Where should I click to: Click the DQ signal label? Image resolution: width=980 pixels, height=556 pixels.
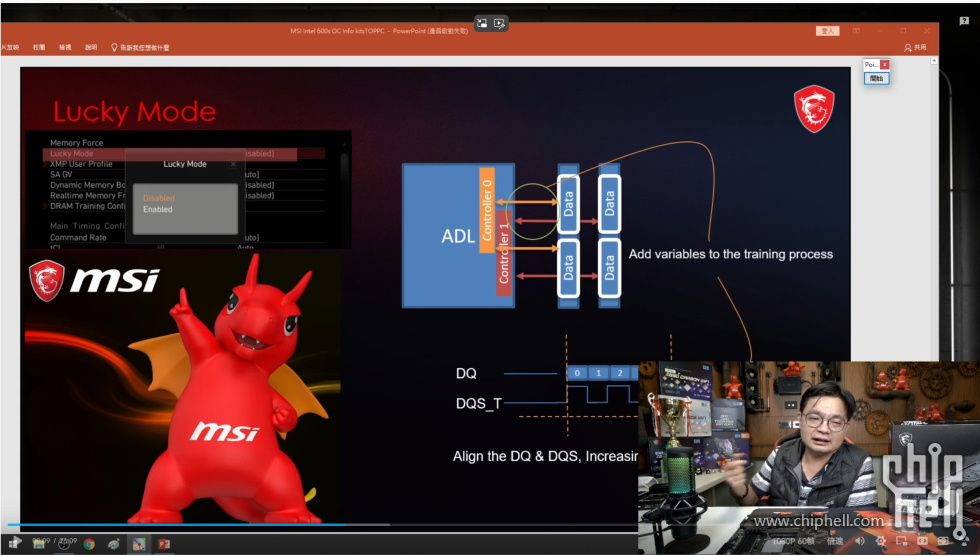[466, 374]
